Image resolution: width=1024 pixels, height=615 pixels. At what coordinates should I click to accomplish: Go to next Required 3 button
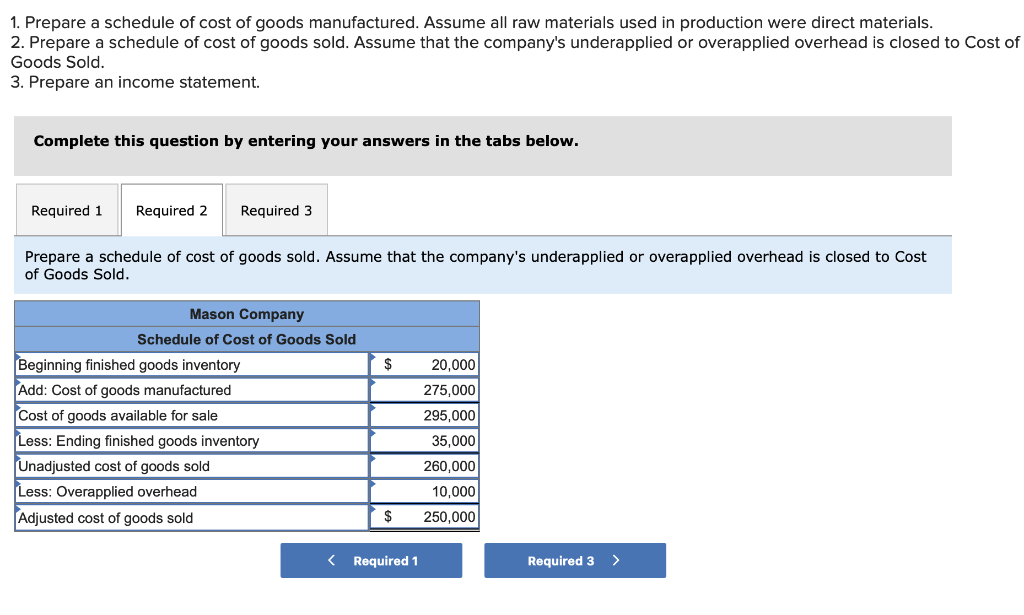(575, 561)
